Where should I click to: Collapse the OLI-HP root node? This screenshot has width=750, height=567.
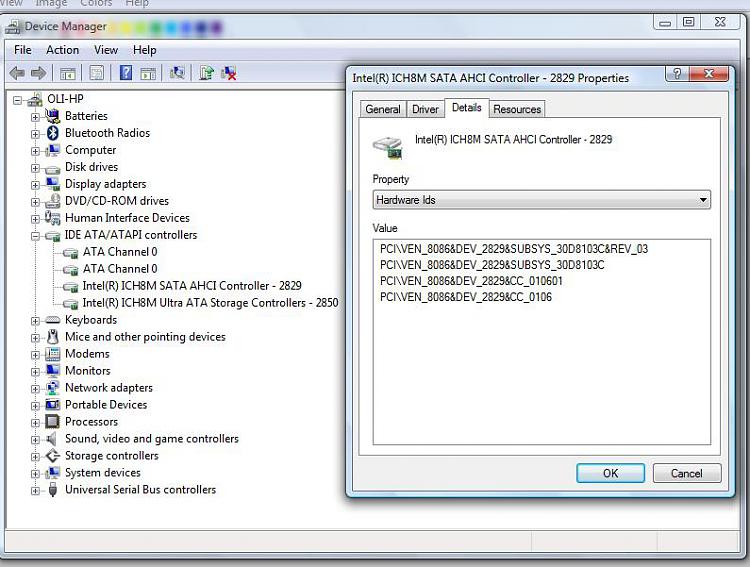click(x=18, y=100)
